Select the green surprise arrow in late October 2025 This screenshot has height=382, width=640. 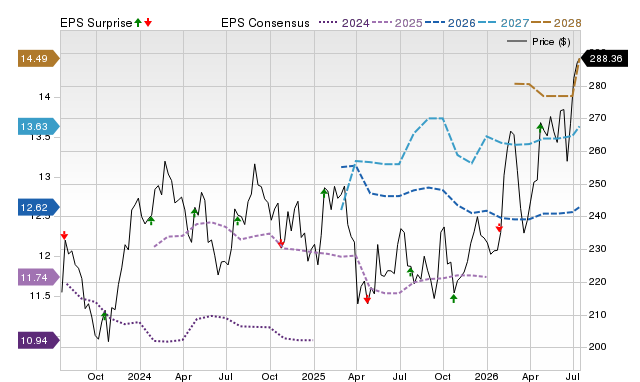click(x=453, y=298)
